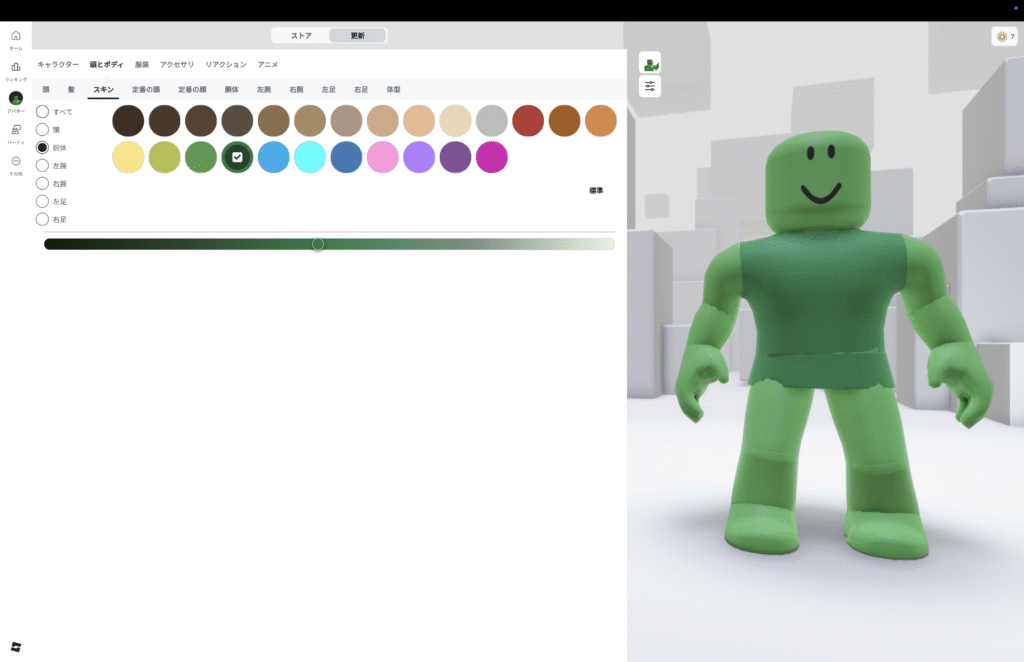Pick the dark blue skin color swatch

pos(346,157)
